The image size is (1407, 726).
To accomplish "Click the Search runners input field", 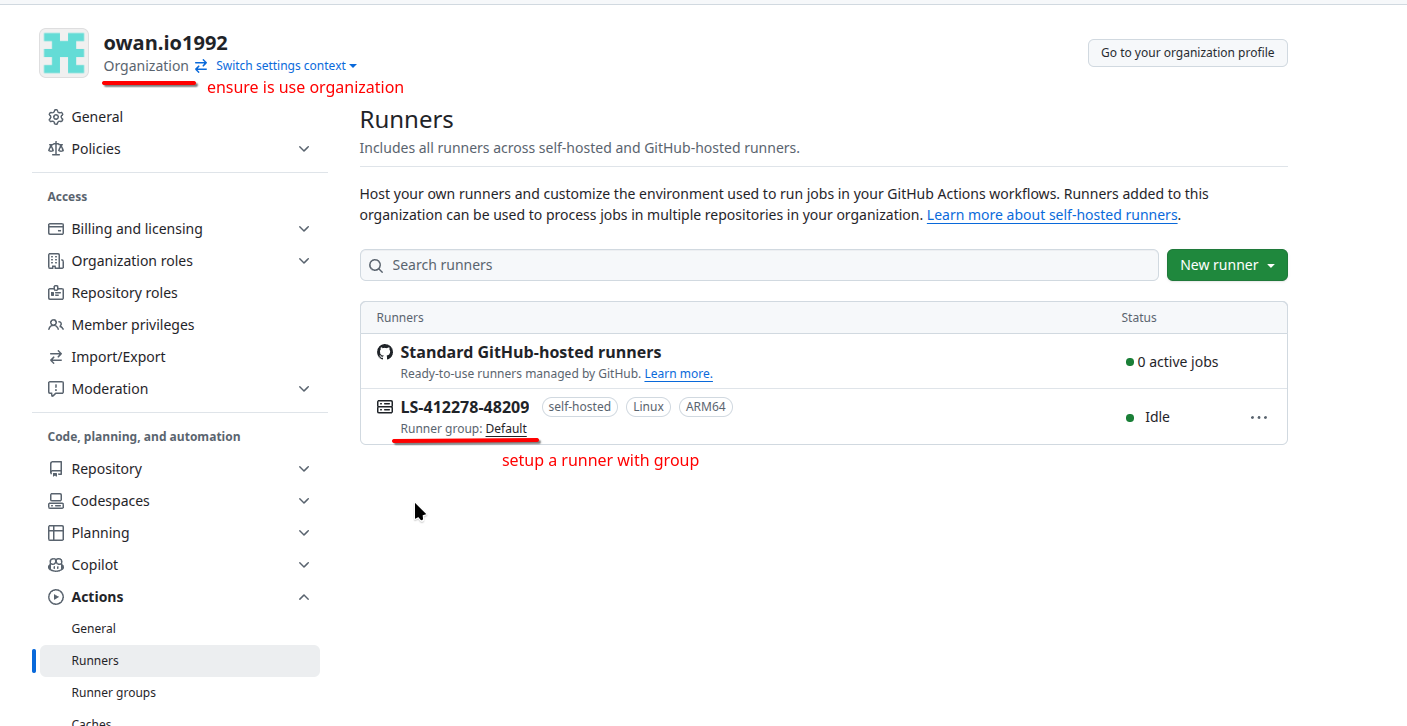I will (759, 265).
